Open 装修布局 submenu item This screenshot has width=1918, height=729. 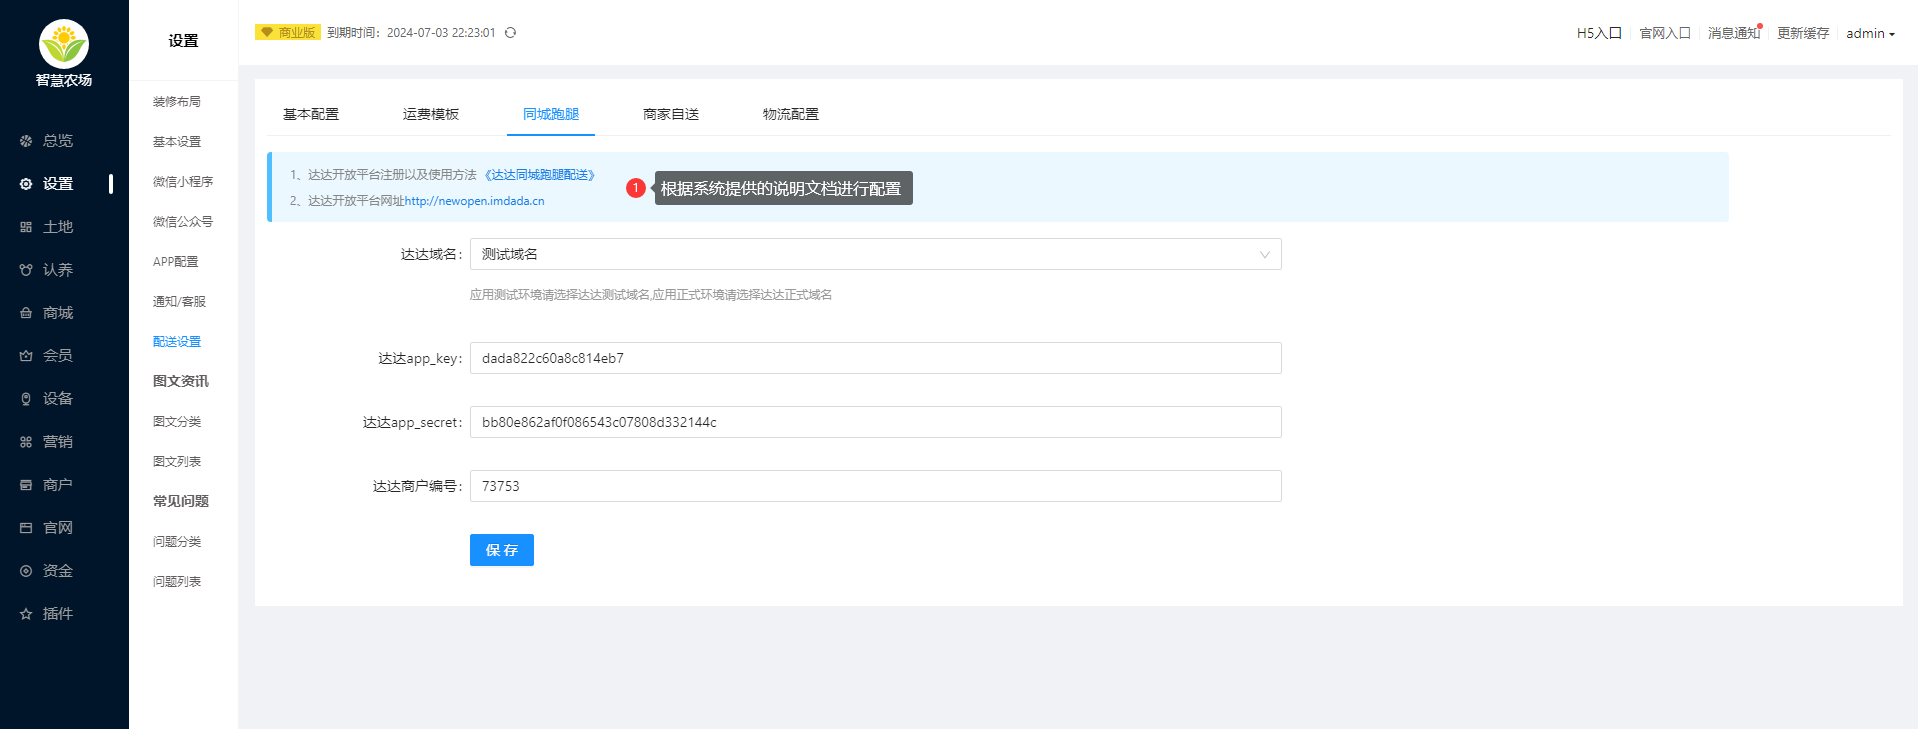pos(177,102)
